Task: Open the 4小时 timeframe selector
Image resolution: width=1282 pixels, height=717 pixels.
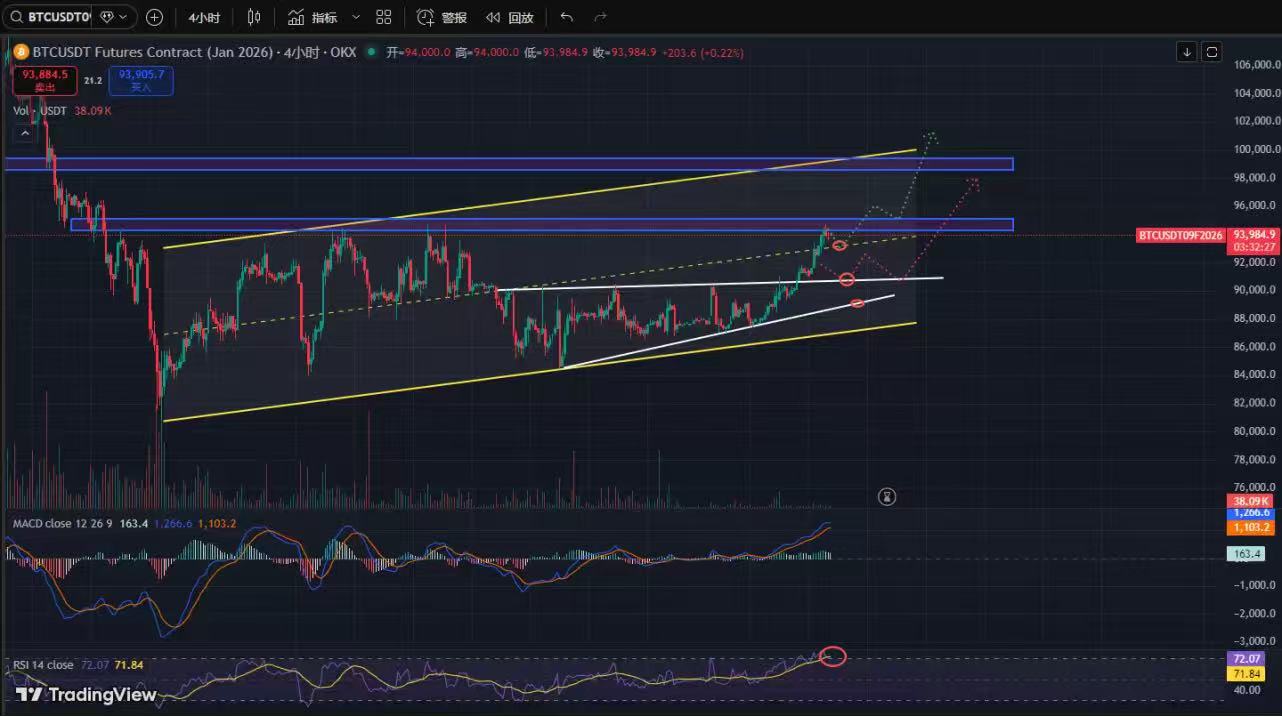Action: pyautogui.click(x=204, y=17)
